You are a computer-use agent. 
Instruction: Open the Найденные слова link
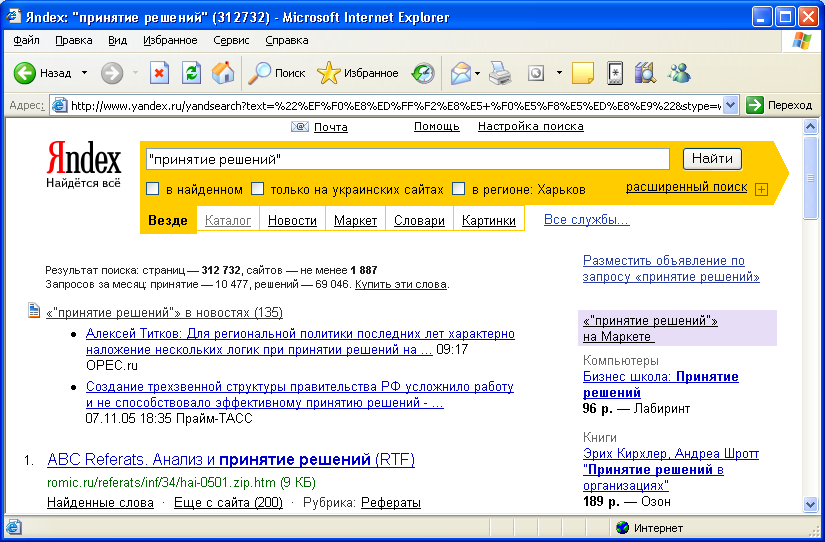(x=100, y=503)
